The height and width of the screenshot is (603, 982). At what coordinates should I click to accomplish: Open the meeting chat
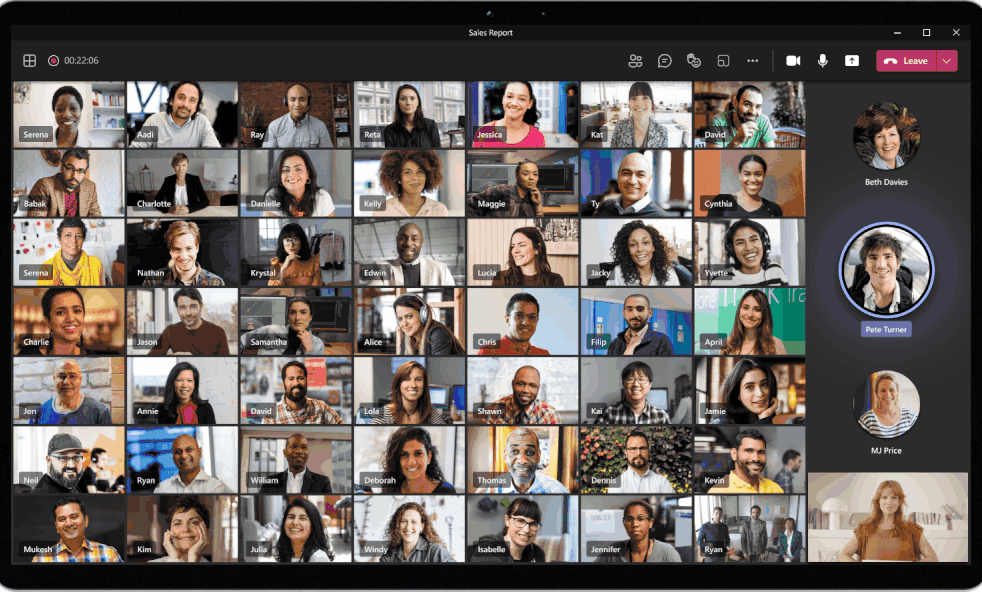point(664,61)
